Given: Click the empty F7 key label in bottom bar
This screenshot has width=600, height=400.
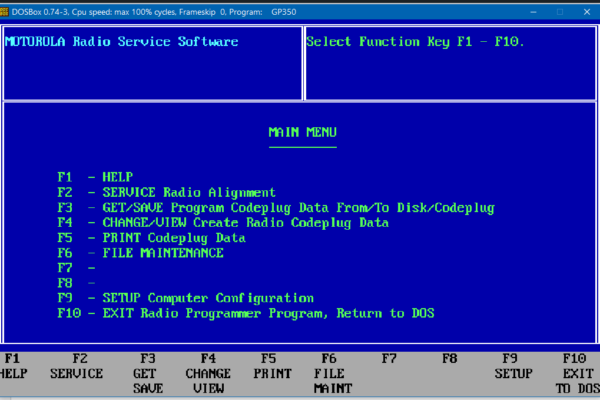Looking at the screenshot, I should 389,359.
